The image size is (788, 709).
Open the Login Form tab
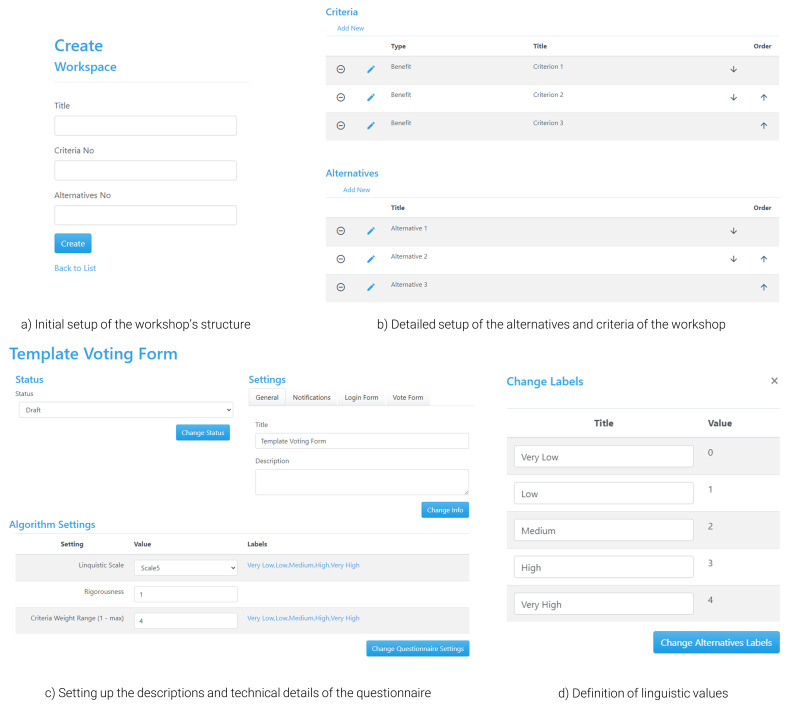(x=361, y=397)
